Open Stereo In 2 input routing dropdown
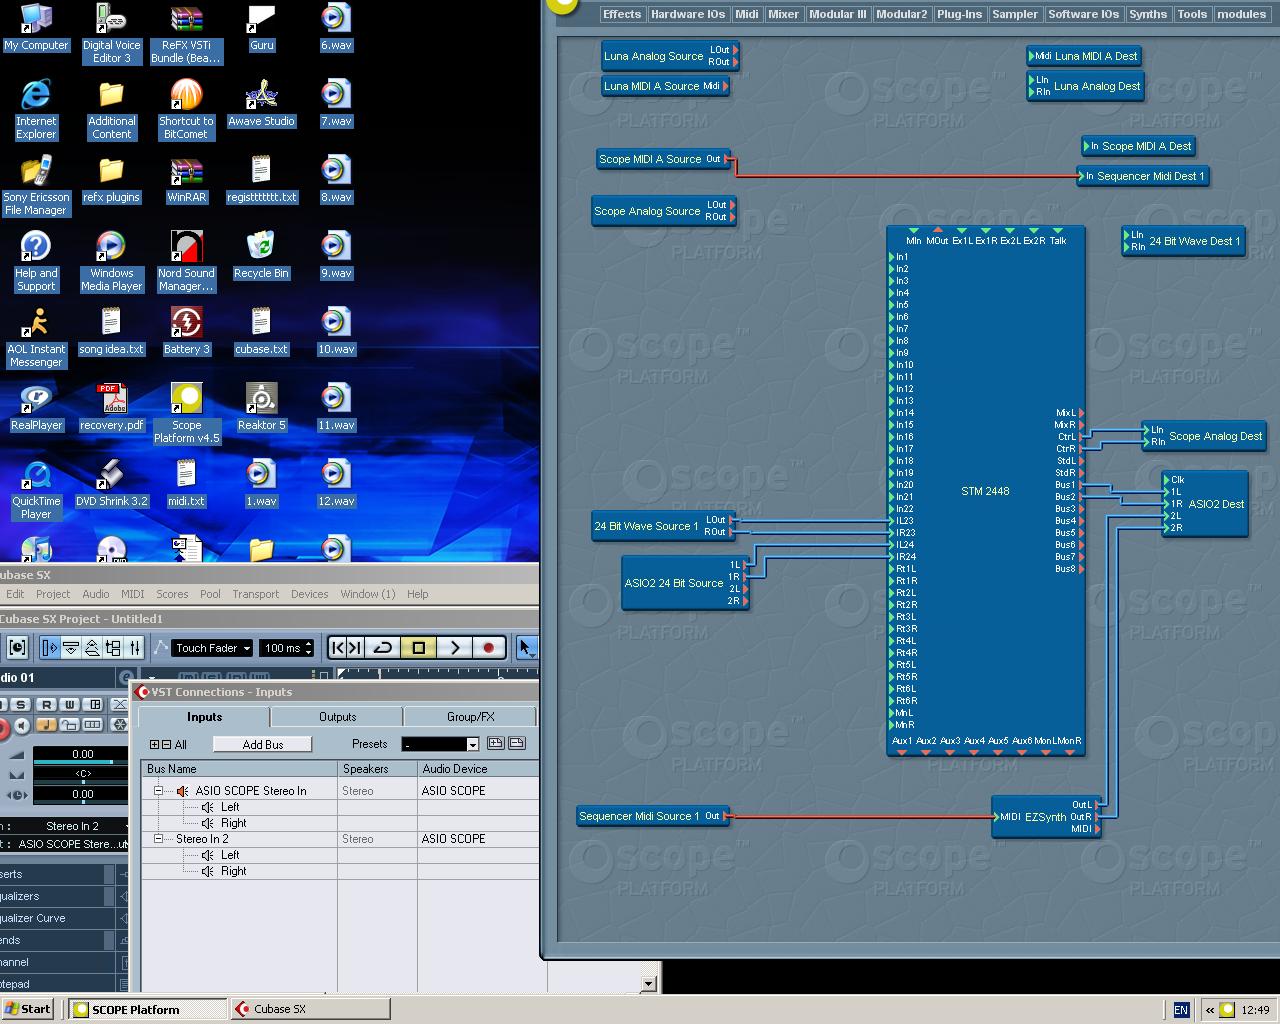 coord(73,826)
